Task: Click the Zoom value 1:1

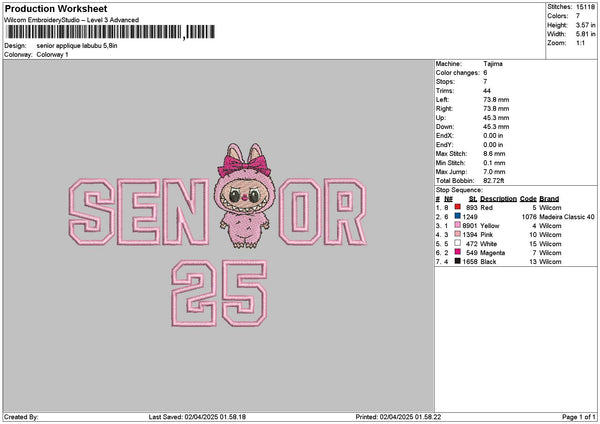Action: (580, 43)
